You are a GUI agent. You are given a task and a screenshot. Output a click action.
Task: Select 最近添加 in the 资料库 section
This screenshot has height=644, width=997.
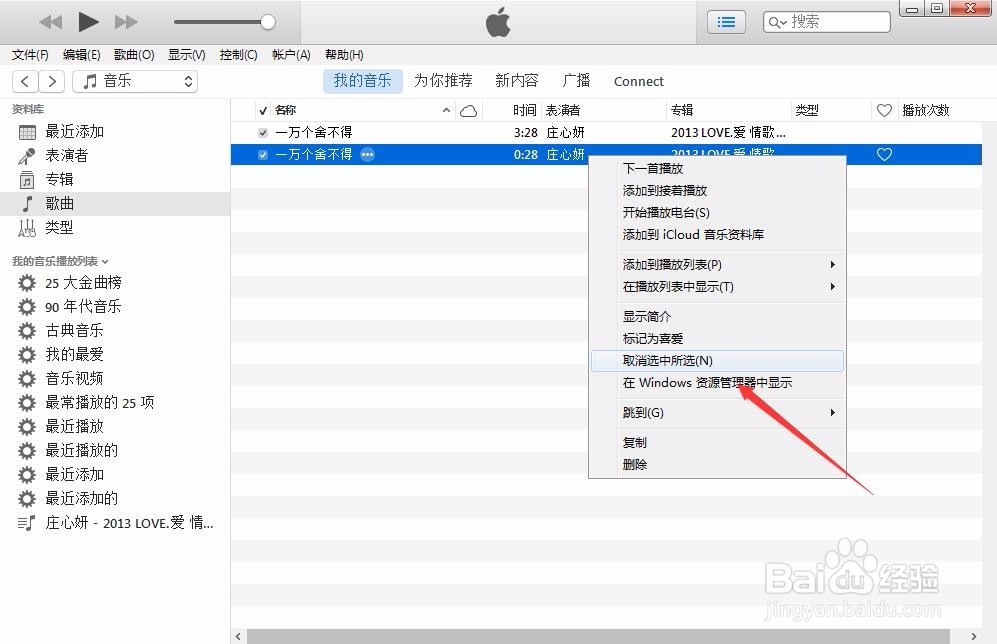[75, 131]
